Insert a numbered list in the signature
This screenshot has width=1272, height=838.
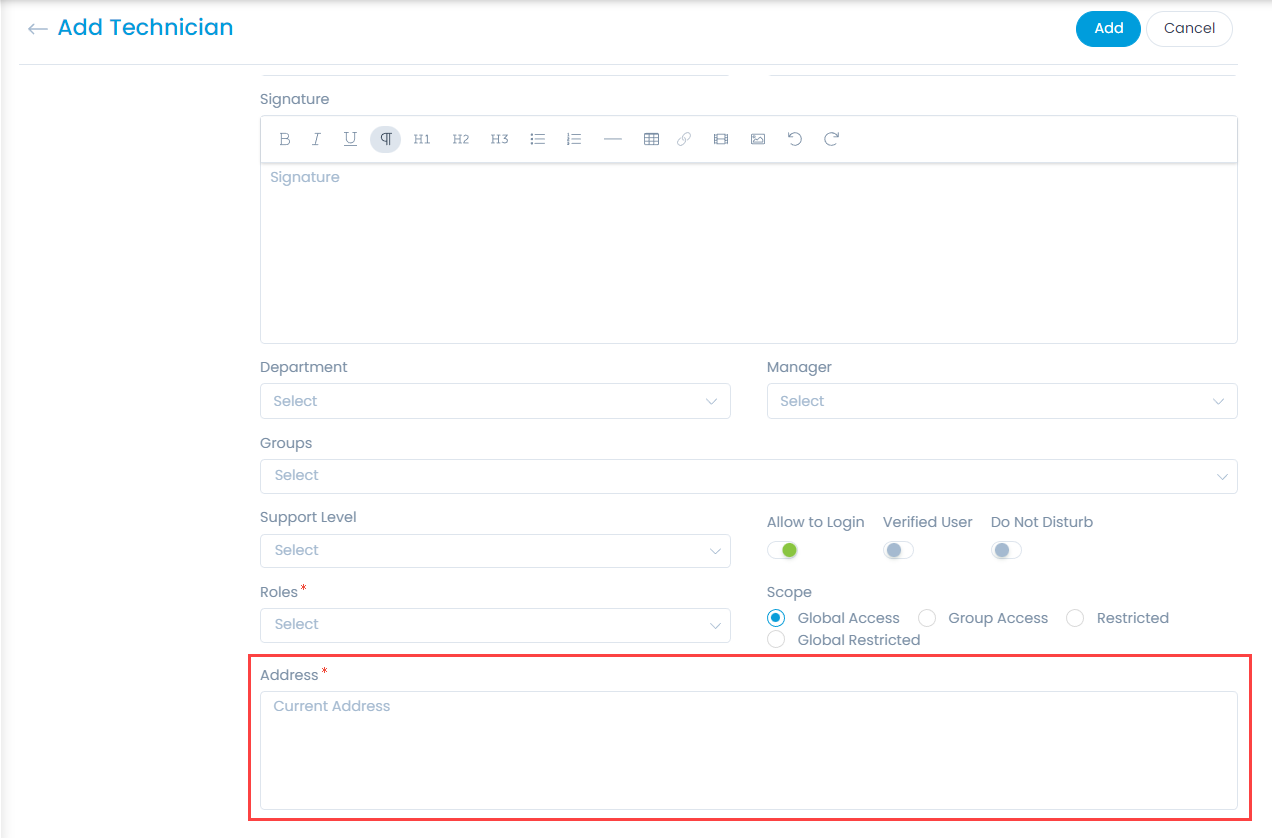[x=573, y=139]
